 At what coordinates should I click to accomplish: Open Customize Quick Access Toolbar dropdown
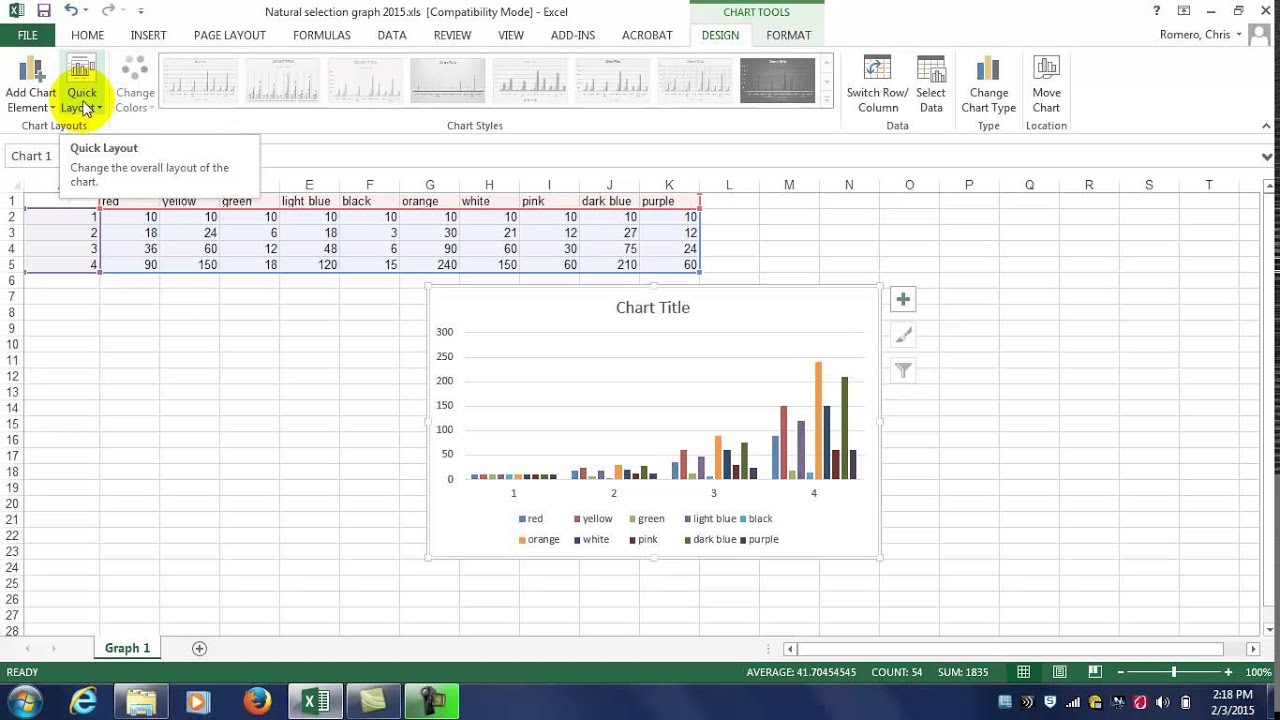[141, 11]
